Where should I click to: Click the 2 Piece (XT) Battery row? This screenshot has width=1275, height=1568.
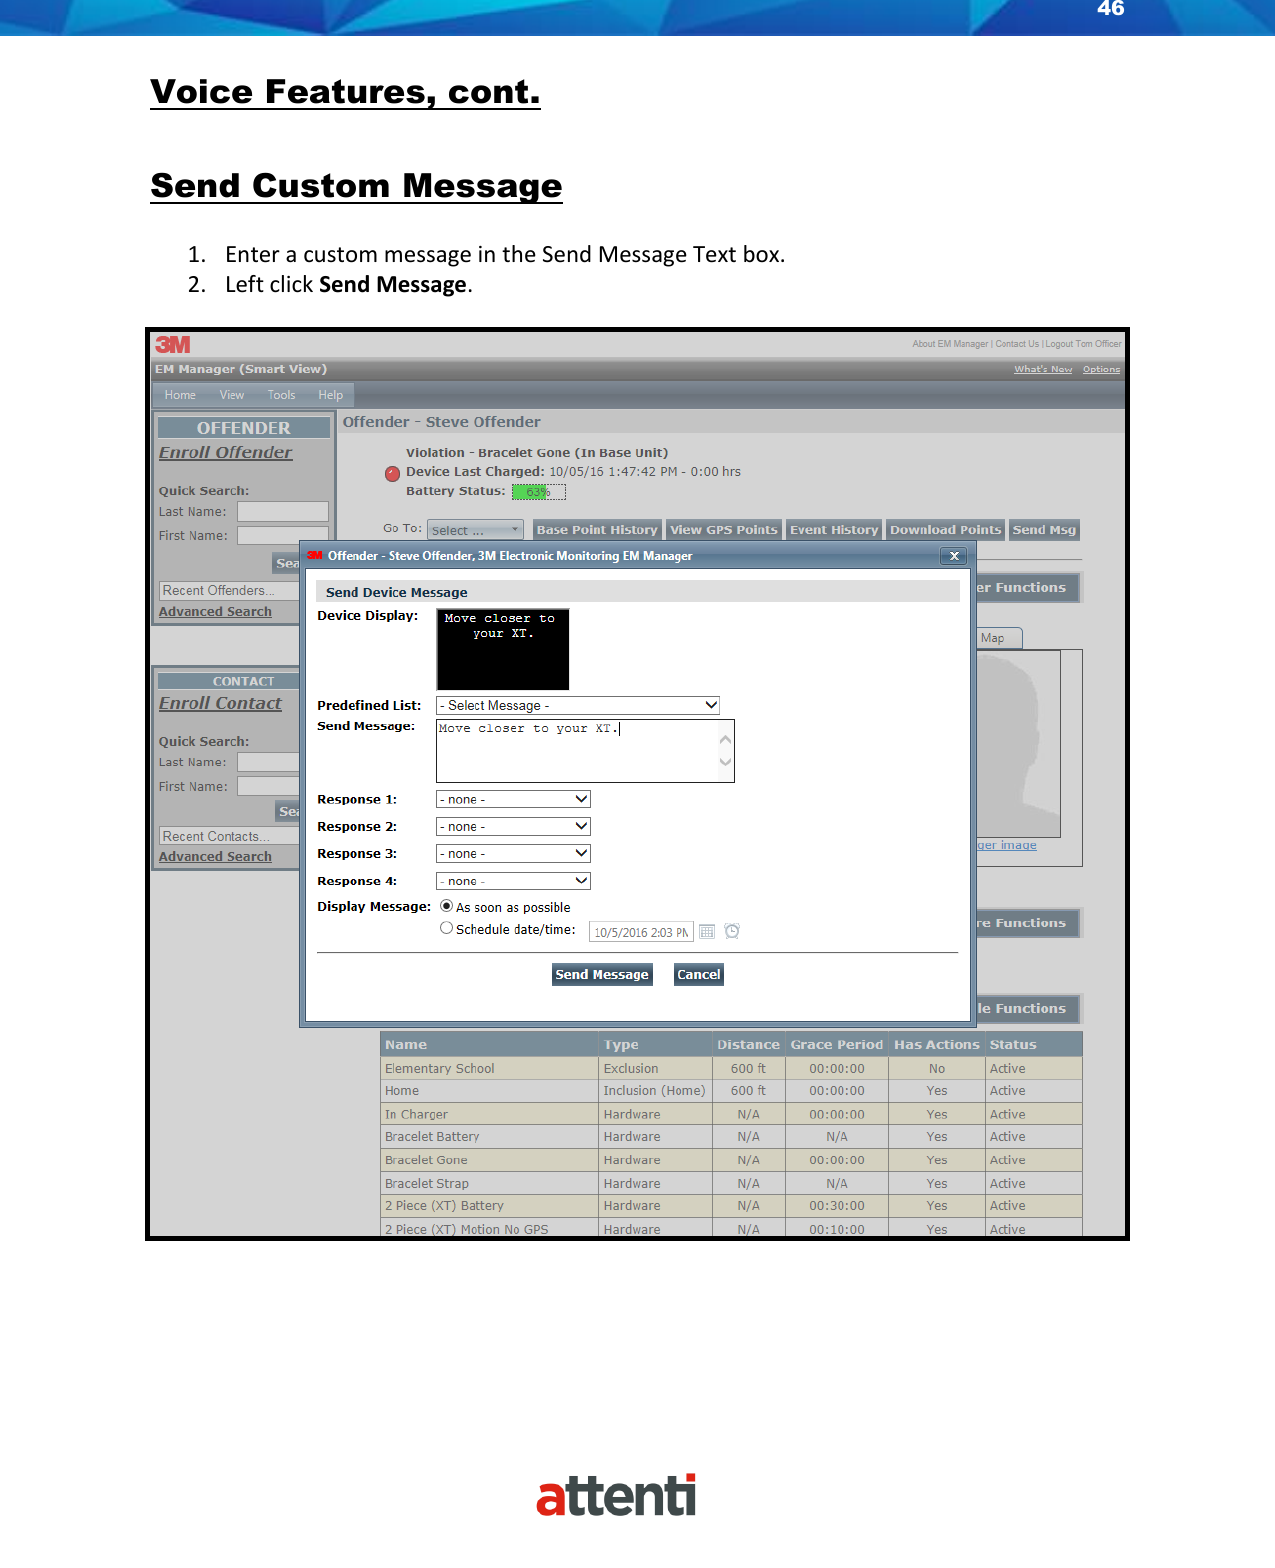[732, 1206]
